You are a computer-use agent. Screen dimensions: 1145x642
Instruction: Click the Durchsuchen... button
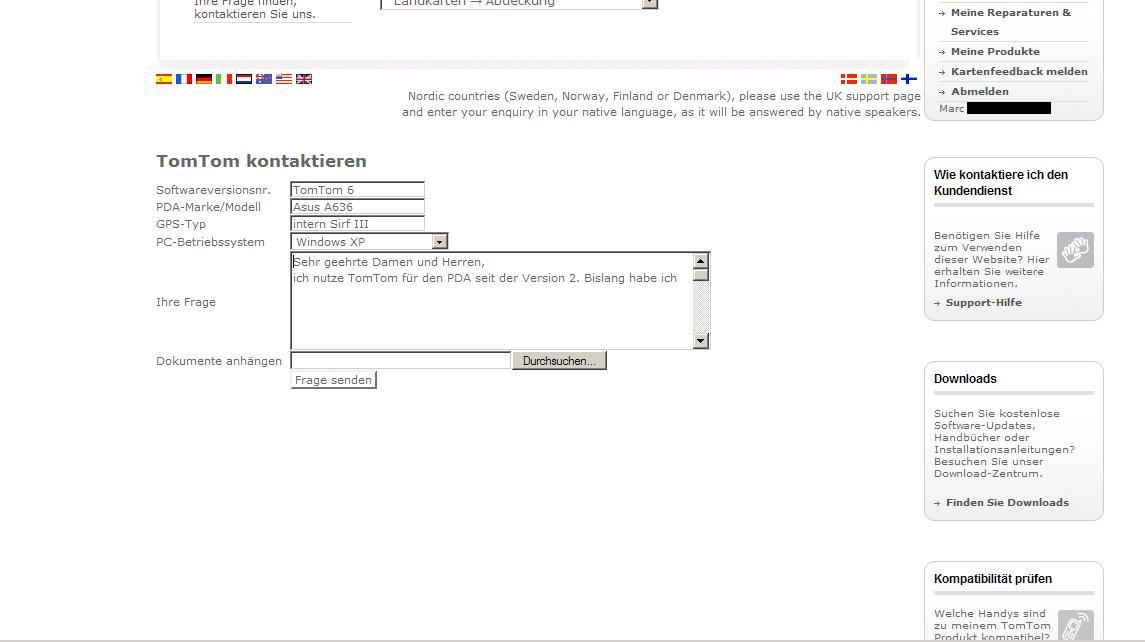tap(559, 361)
